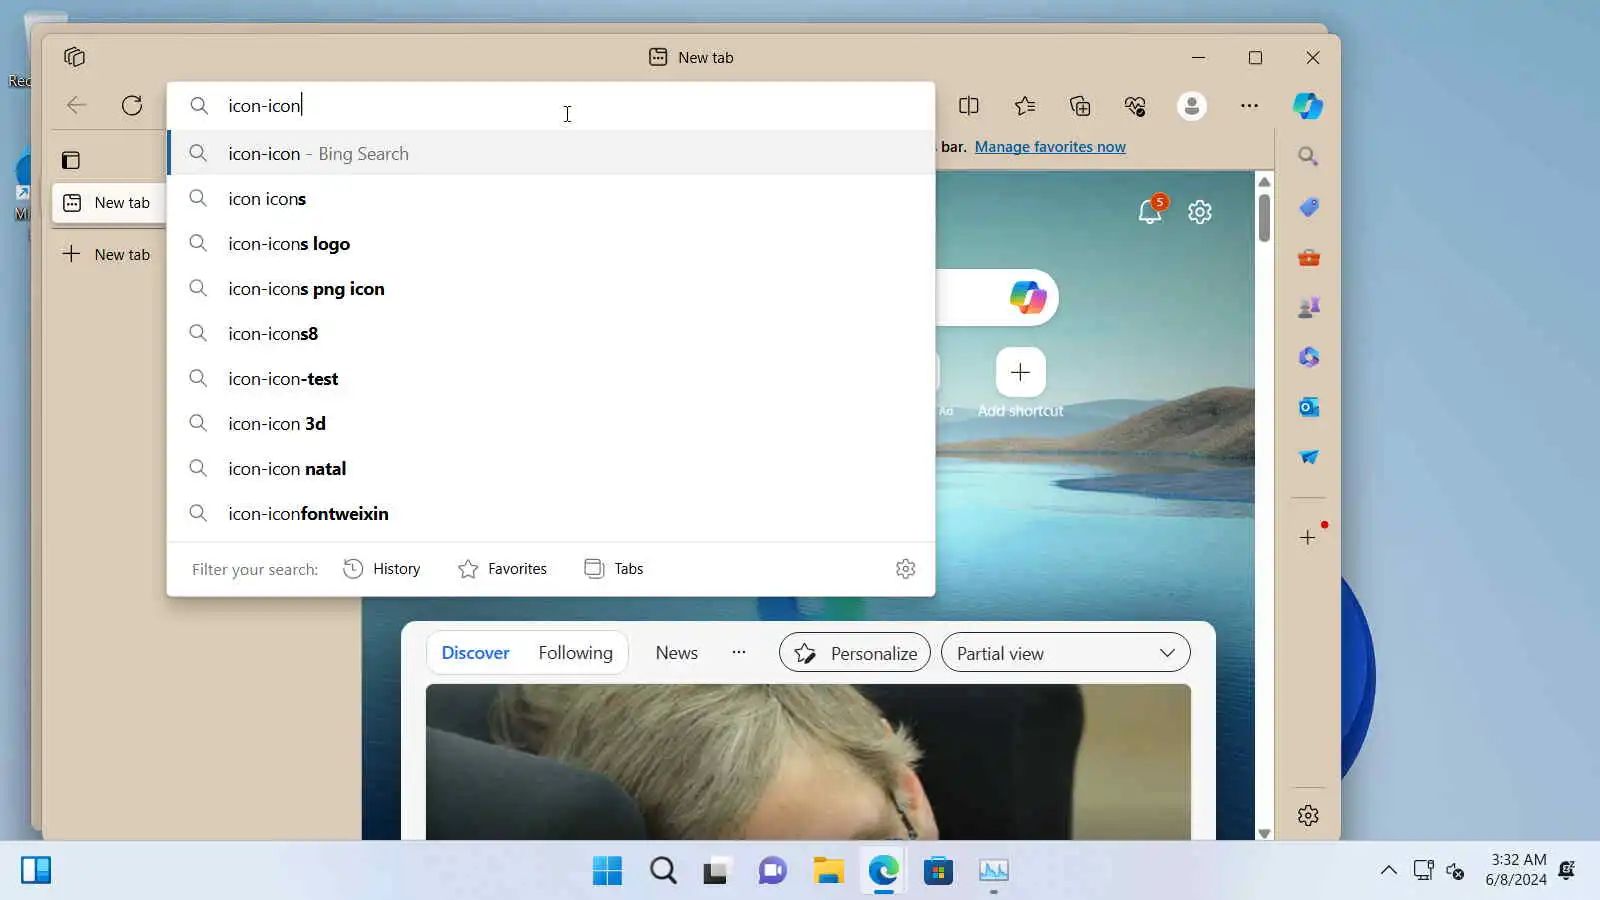Open the Windows Start menu
The width and height of the screenshot is (1600, 900).
click(607, 871)
